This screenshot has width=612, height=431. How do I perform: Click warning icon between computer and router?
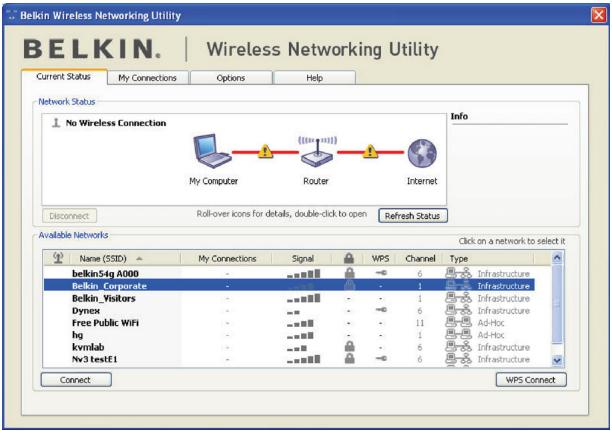tap(265, 151)
